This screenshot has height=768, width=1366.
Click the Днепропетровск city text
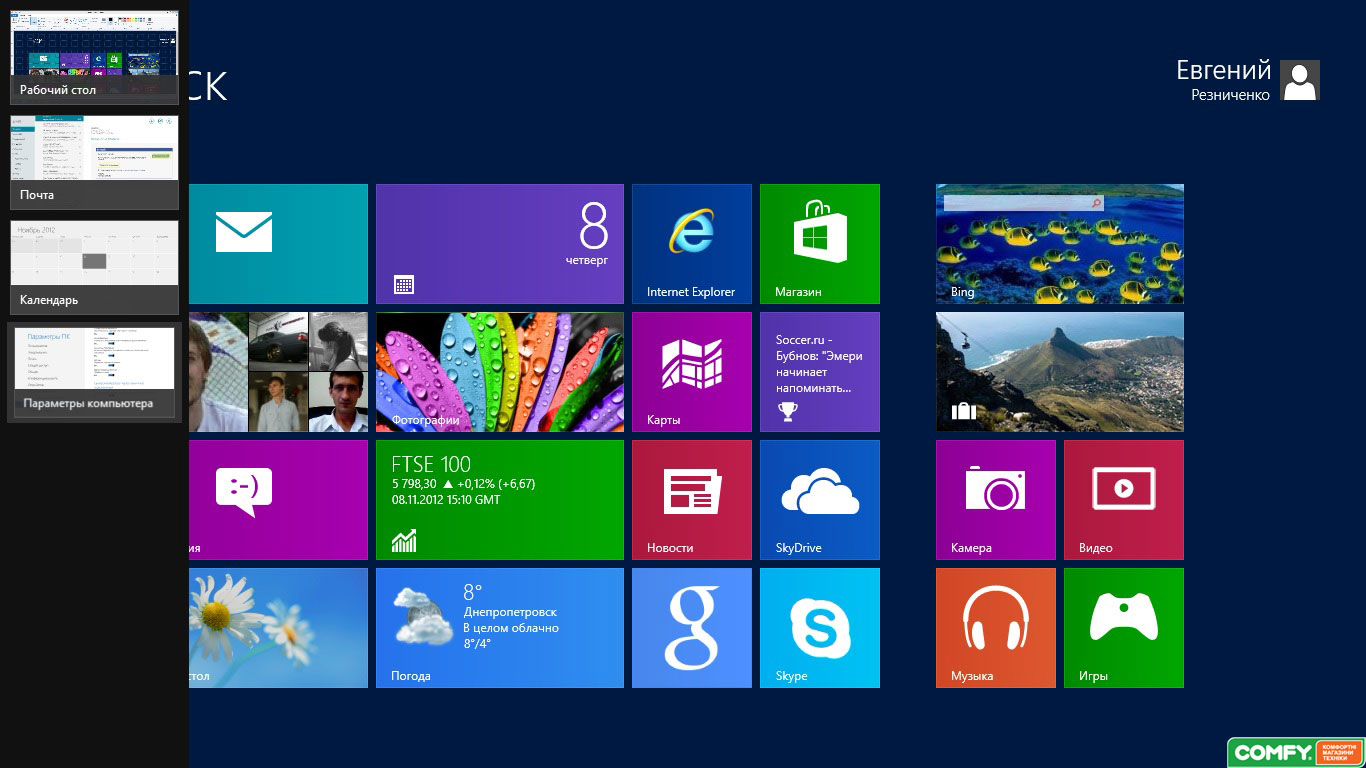point(510,612)
